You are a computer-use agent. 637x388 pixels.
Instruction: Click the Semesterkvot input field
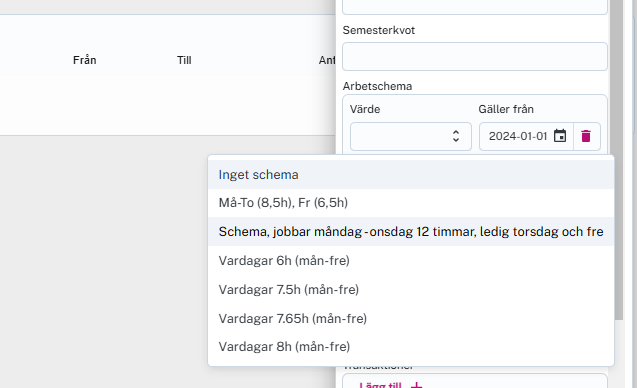(475, 56)
